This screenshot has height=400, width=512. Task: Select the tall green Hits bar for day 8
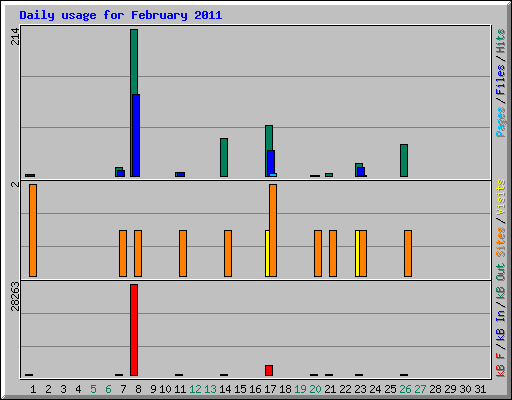click(x=134, y=62)
